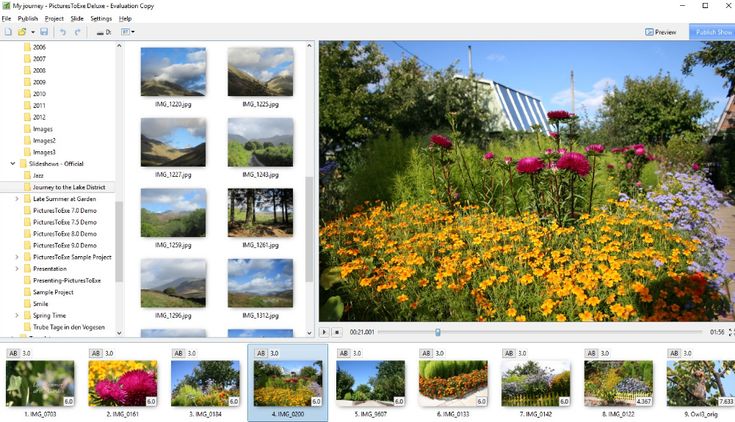Click the Preview button
This screenshot has height=422, width=735.
coord(660,32)
